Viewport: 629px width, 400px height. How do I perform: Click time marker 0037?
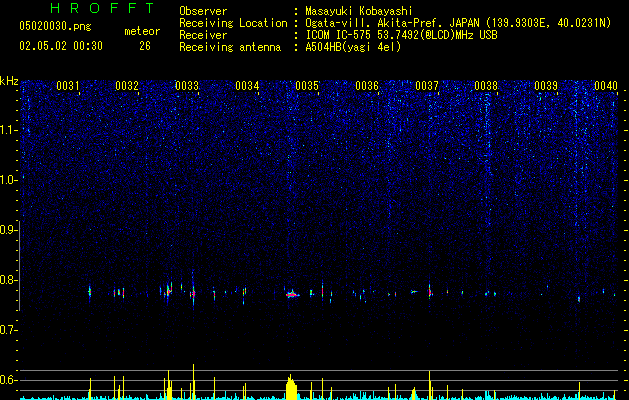pos(427,86)
